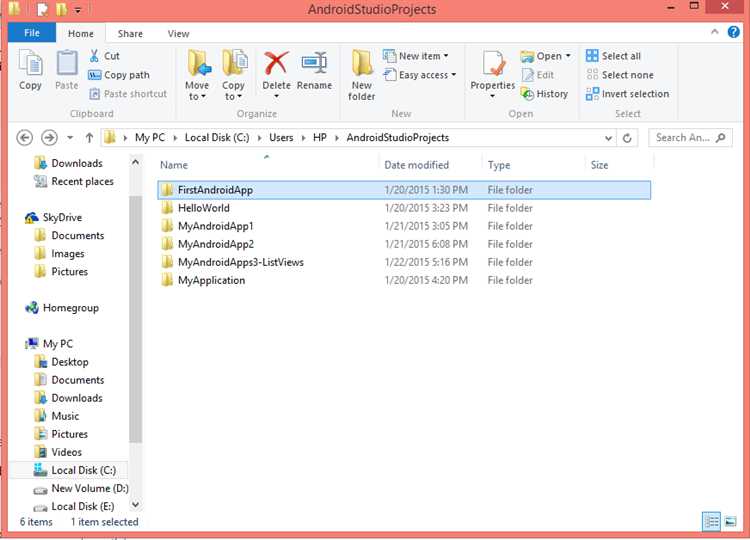Viewport: 750px width, 540px height.
Task: Click the Copy ribbon icon
Action: click(x=30, y=70)
